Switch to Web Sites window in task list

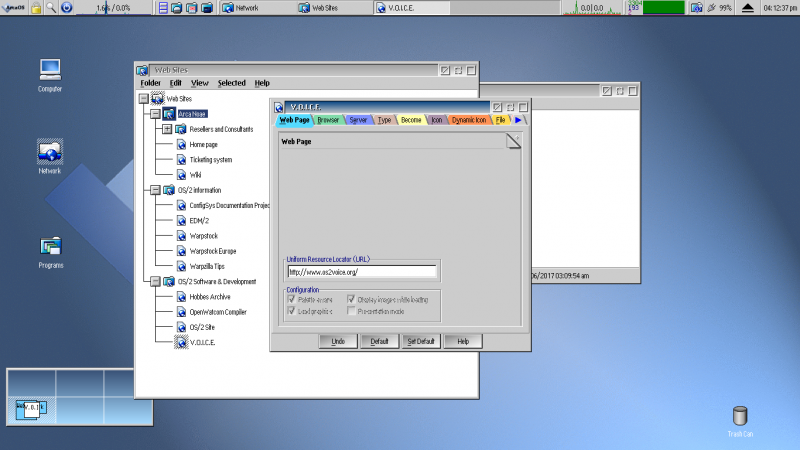pos(334,8)
